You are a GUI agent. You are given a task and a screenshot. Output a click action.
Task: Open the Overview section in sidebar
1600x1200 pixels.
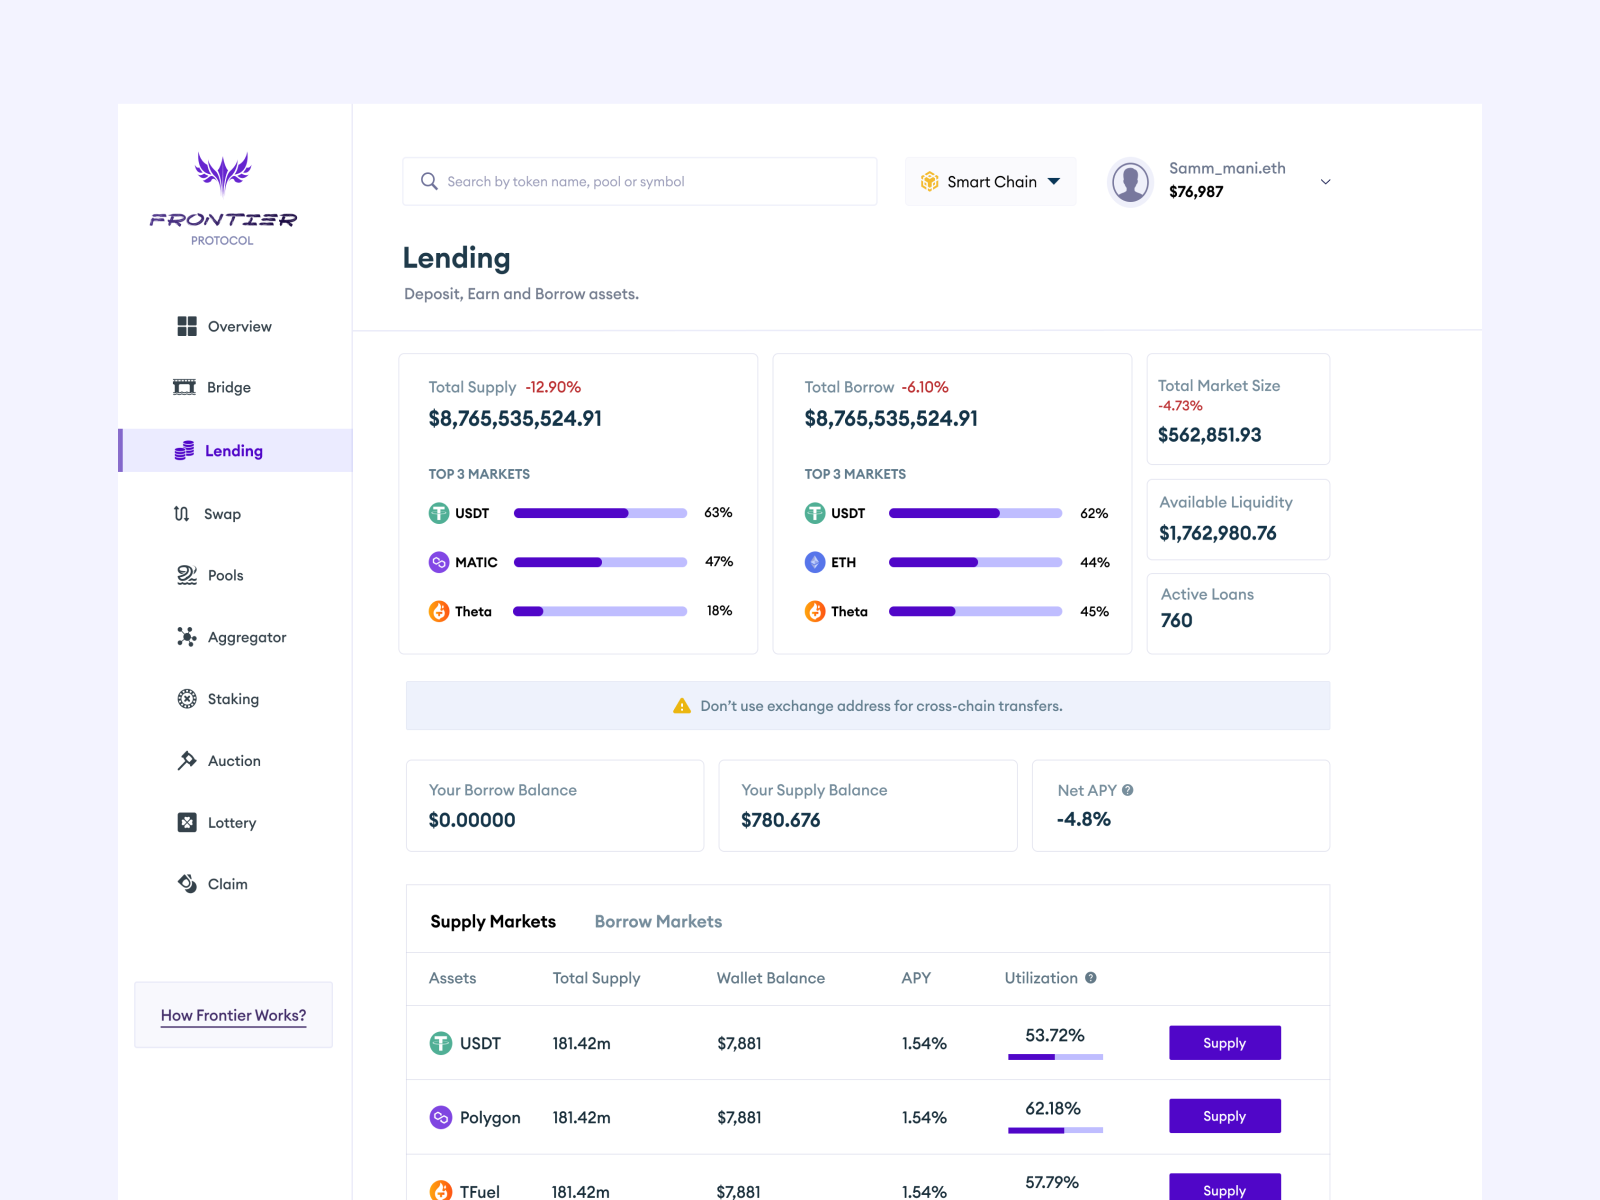pos(186,326)
